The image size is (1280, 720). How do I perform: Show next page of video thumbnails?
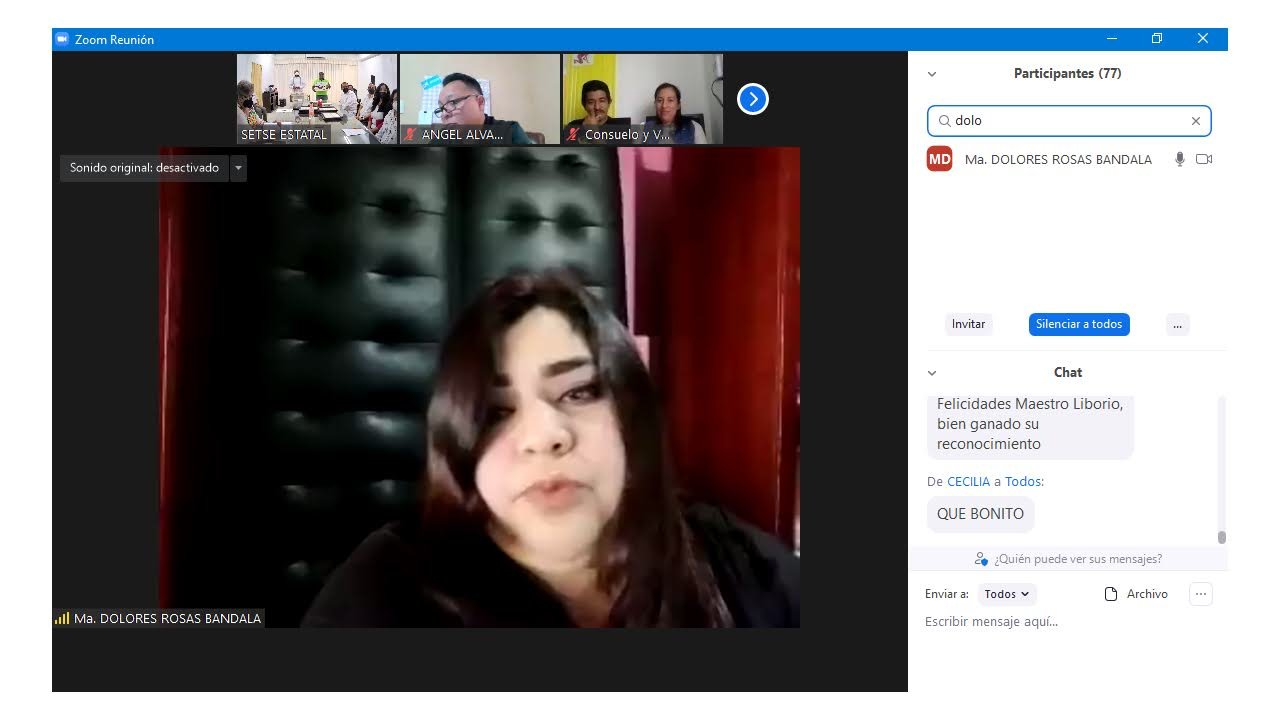753,99
